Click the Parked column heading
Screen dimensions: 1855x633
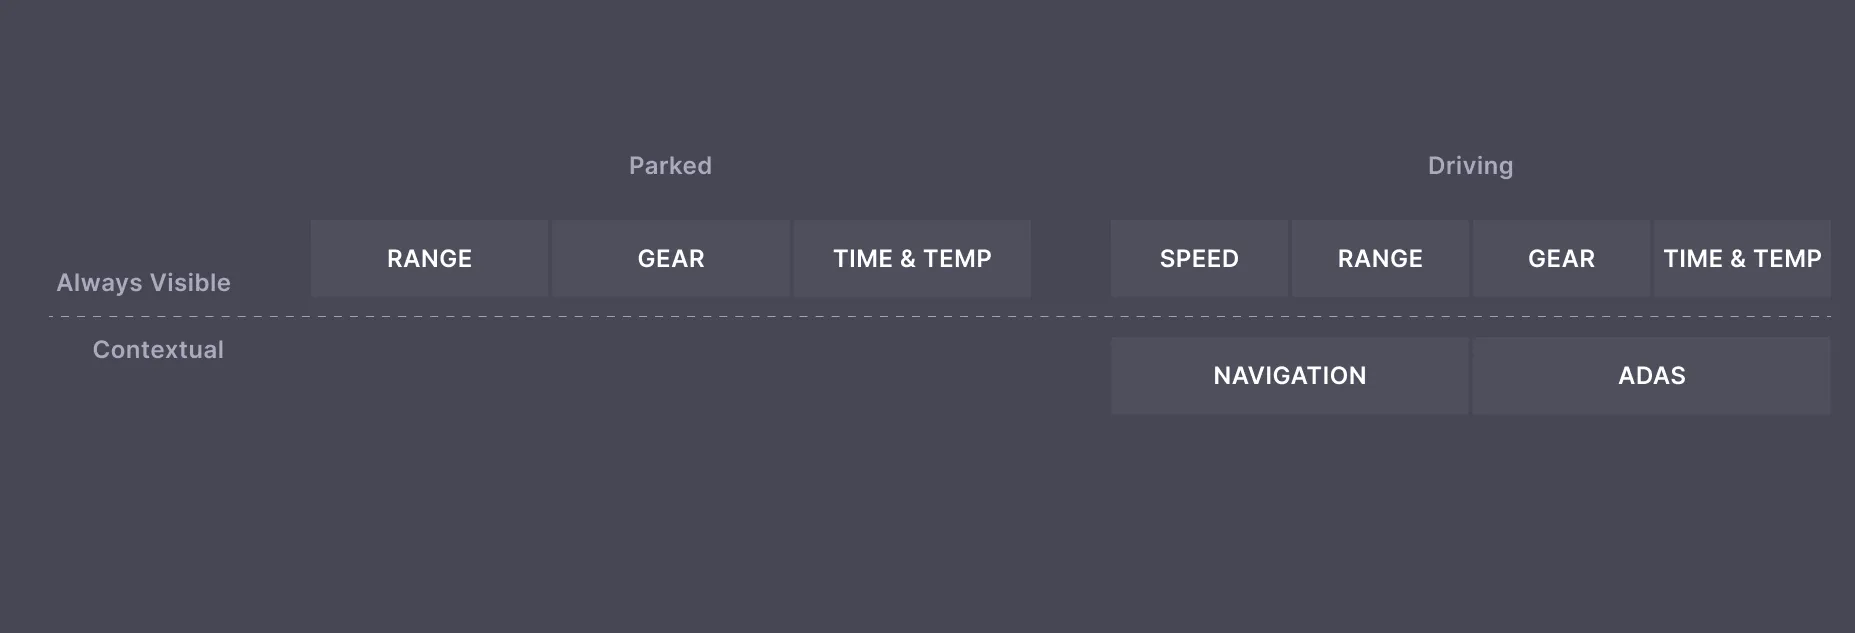[670, 166]
